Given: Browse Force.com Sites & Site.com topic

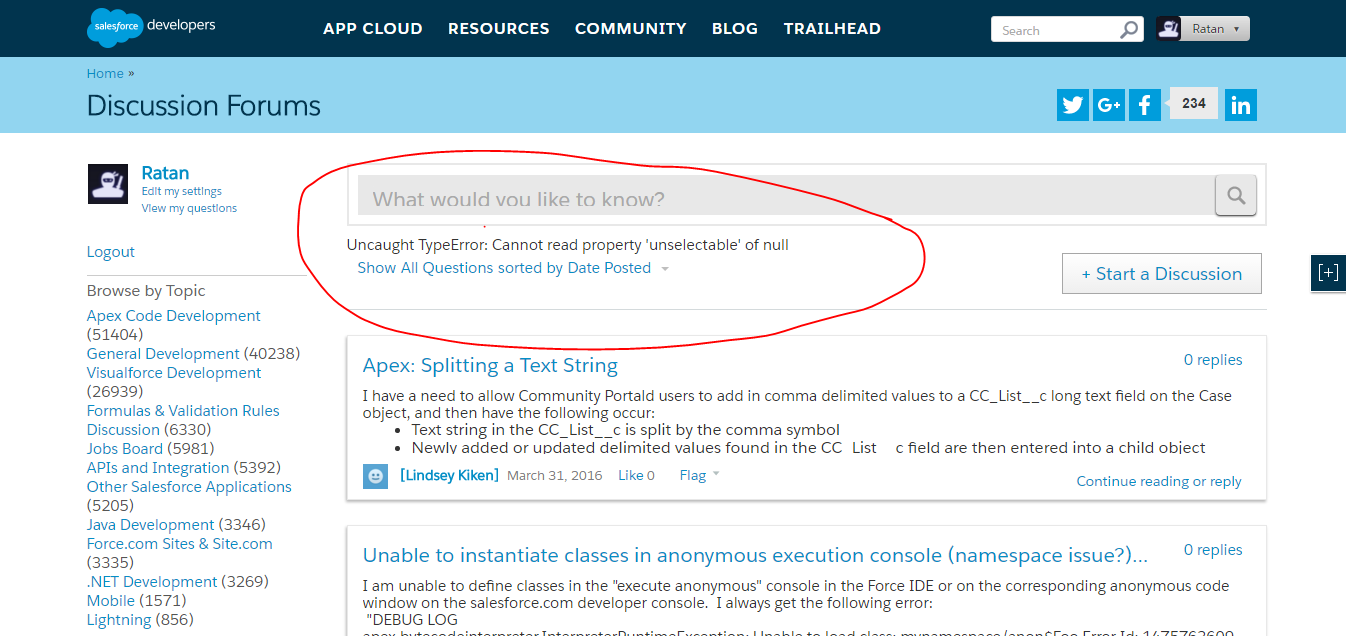Looking at the screenshot, I should [180, 544].
